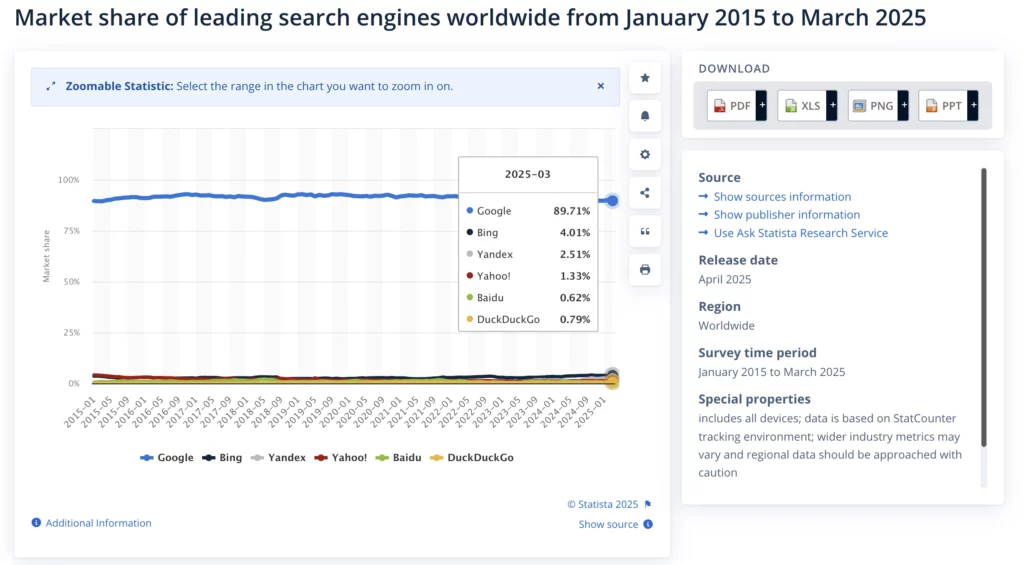Click Google 89.71% value in tooltip
Screen dimensions: 1024x565
(571, 211)
